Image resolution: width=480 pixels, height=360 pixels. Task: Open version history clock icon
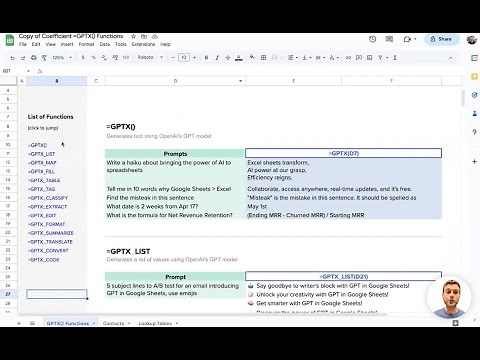point(373,39)
